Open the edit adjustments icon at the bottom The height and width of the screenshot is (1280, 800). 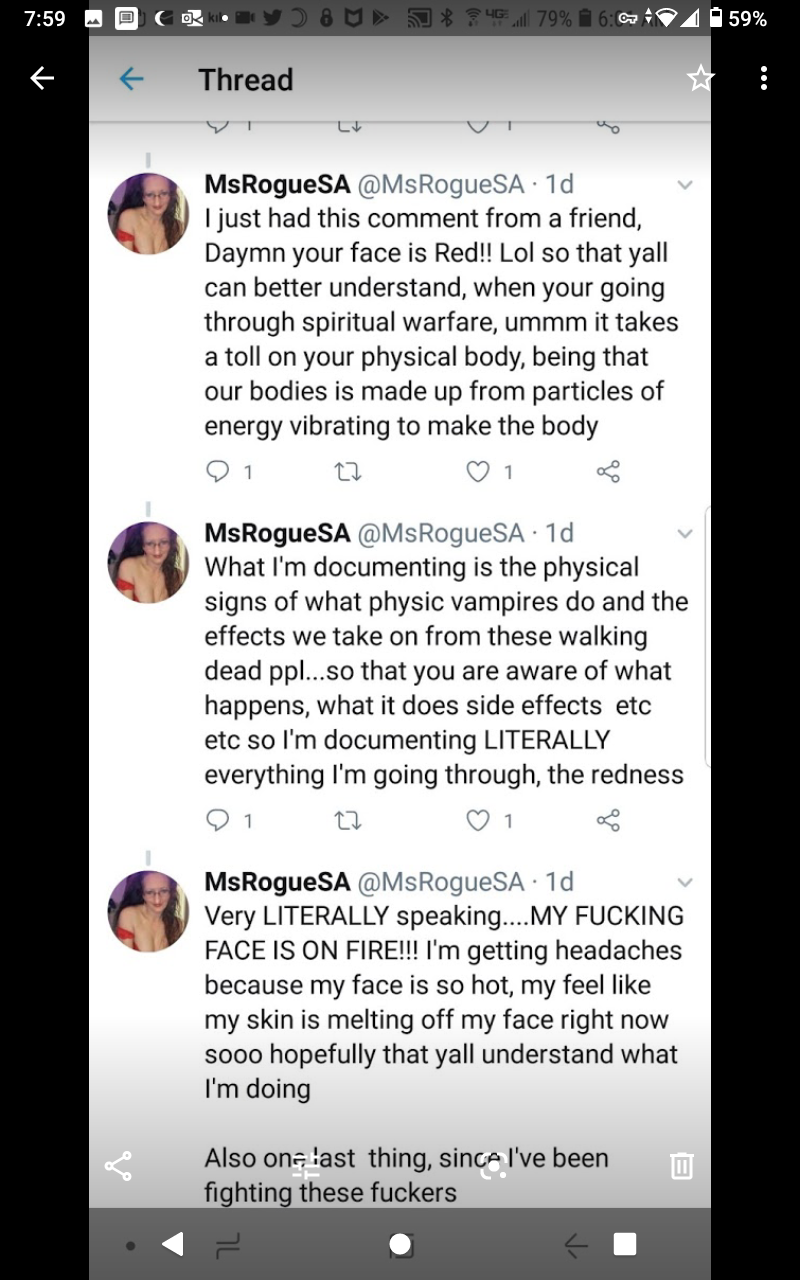[306, 1166]
